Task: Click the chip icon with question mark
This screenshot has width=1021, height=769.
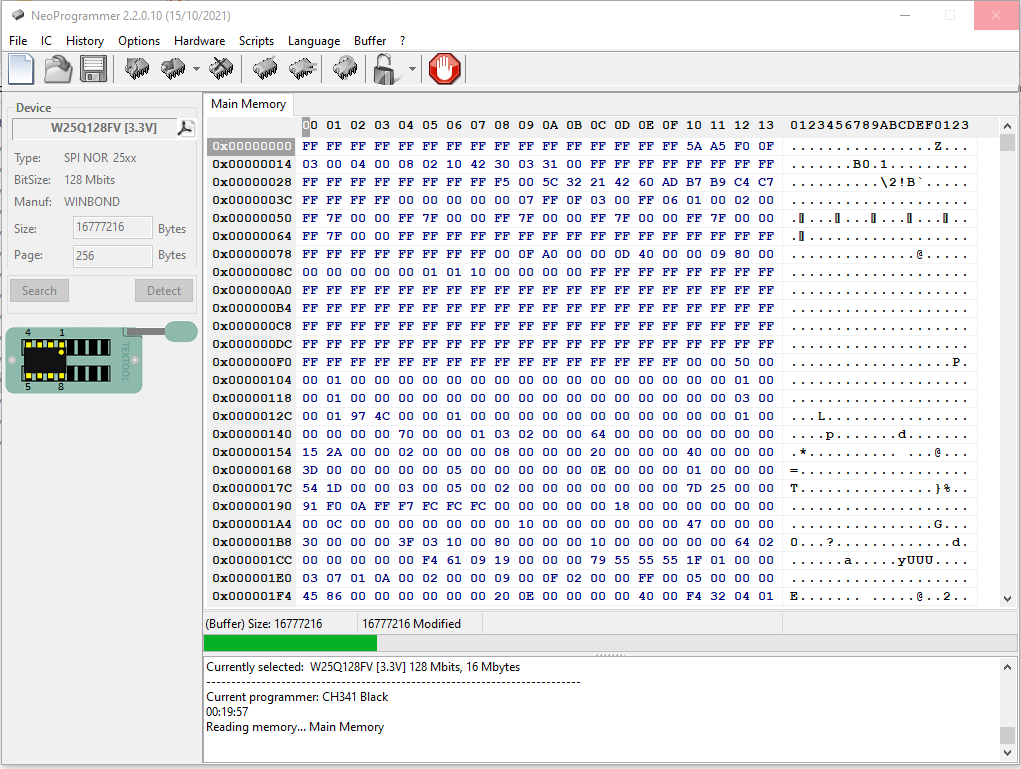Action: tap(345, 69)
